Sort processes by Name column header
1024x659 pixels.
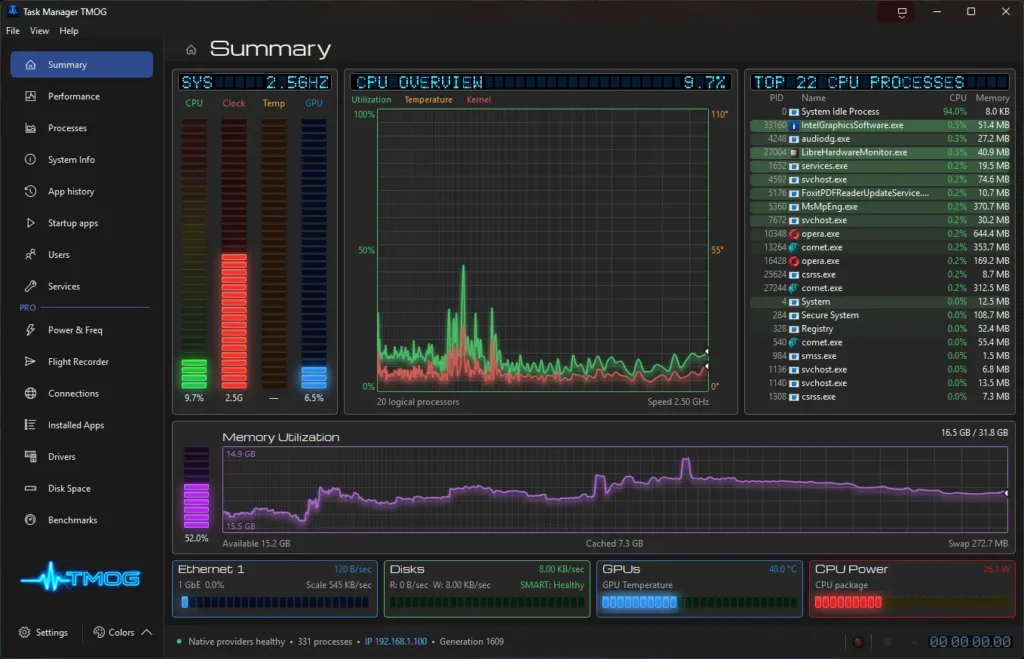click(813, 98)
